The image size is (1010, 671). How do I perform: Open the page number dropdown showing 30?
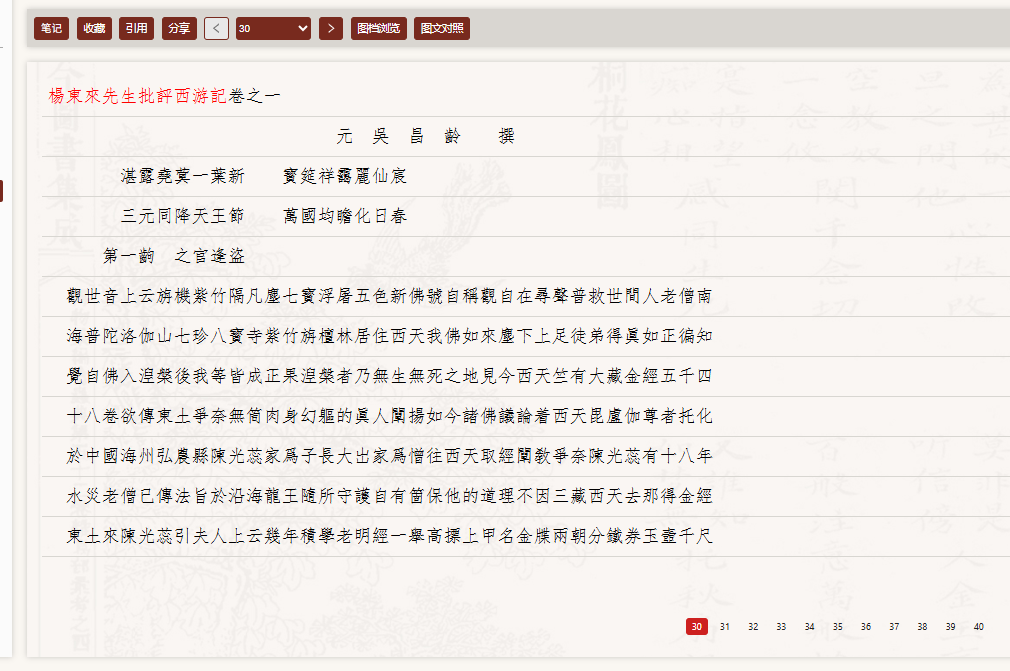point(273,28)
